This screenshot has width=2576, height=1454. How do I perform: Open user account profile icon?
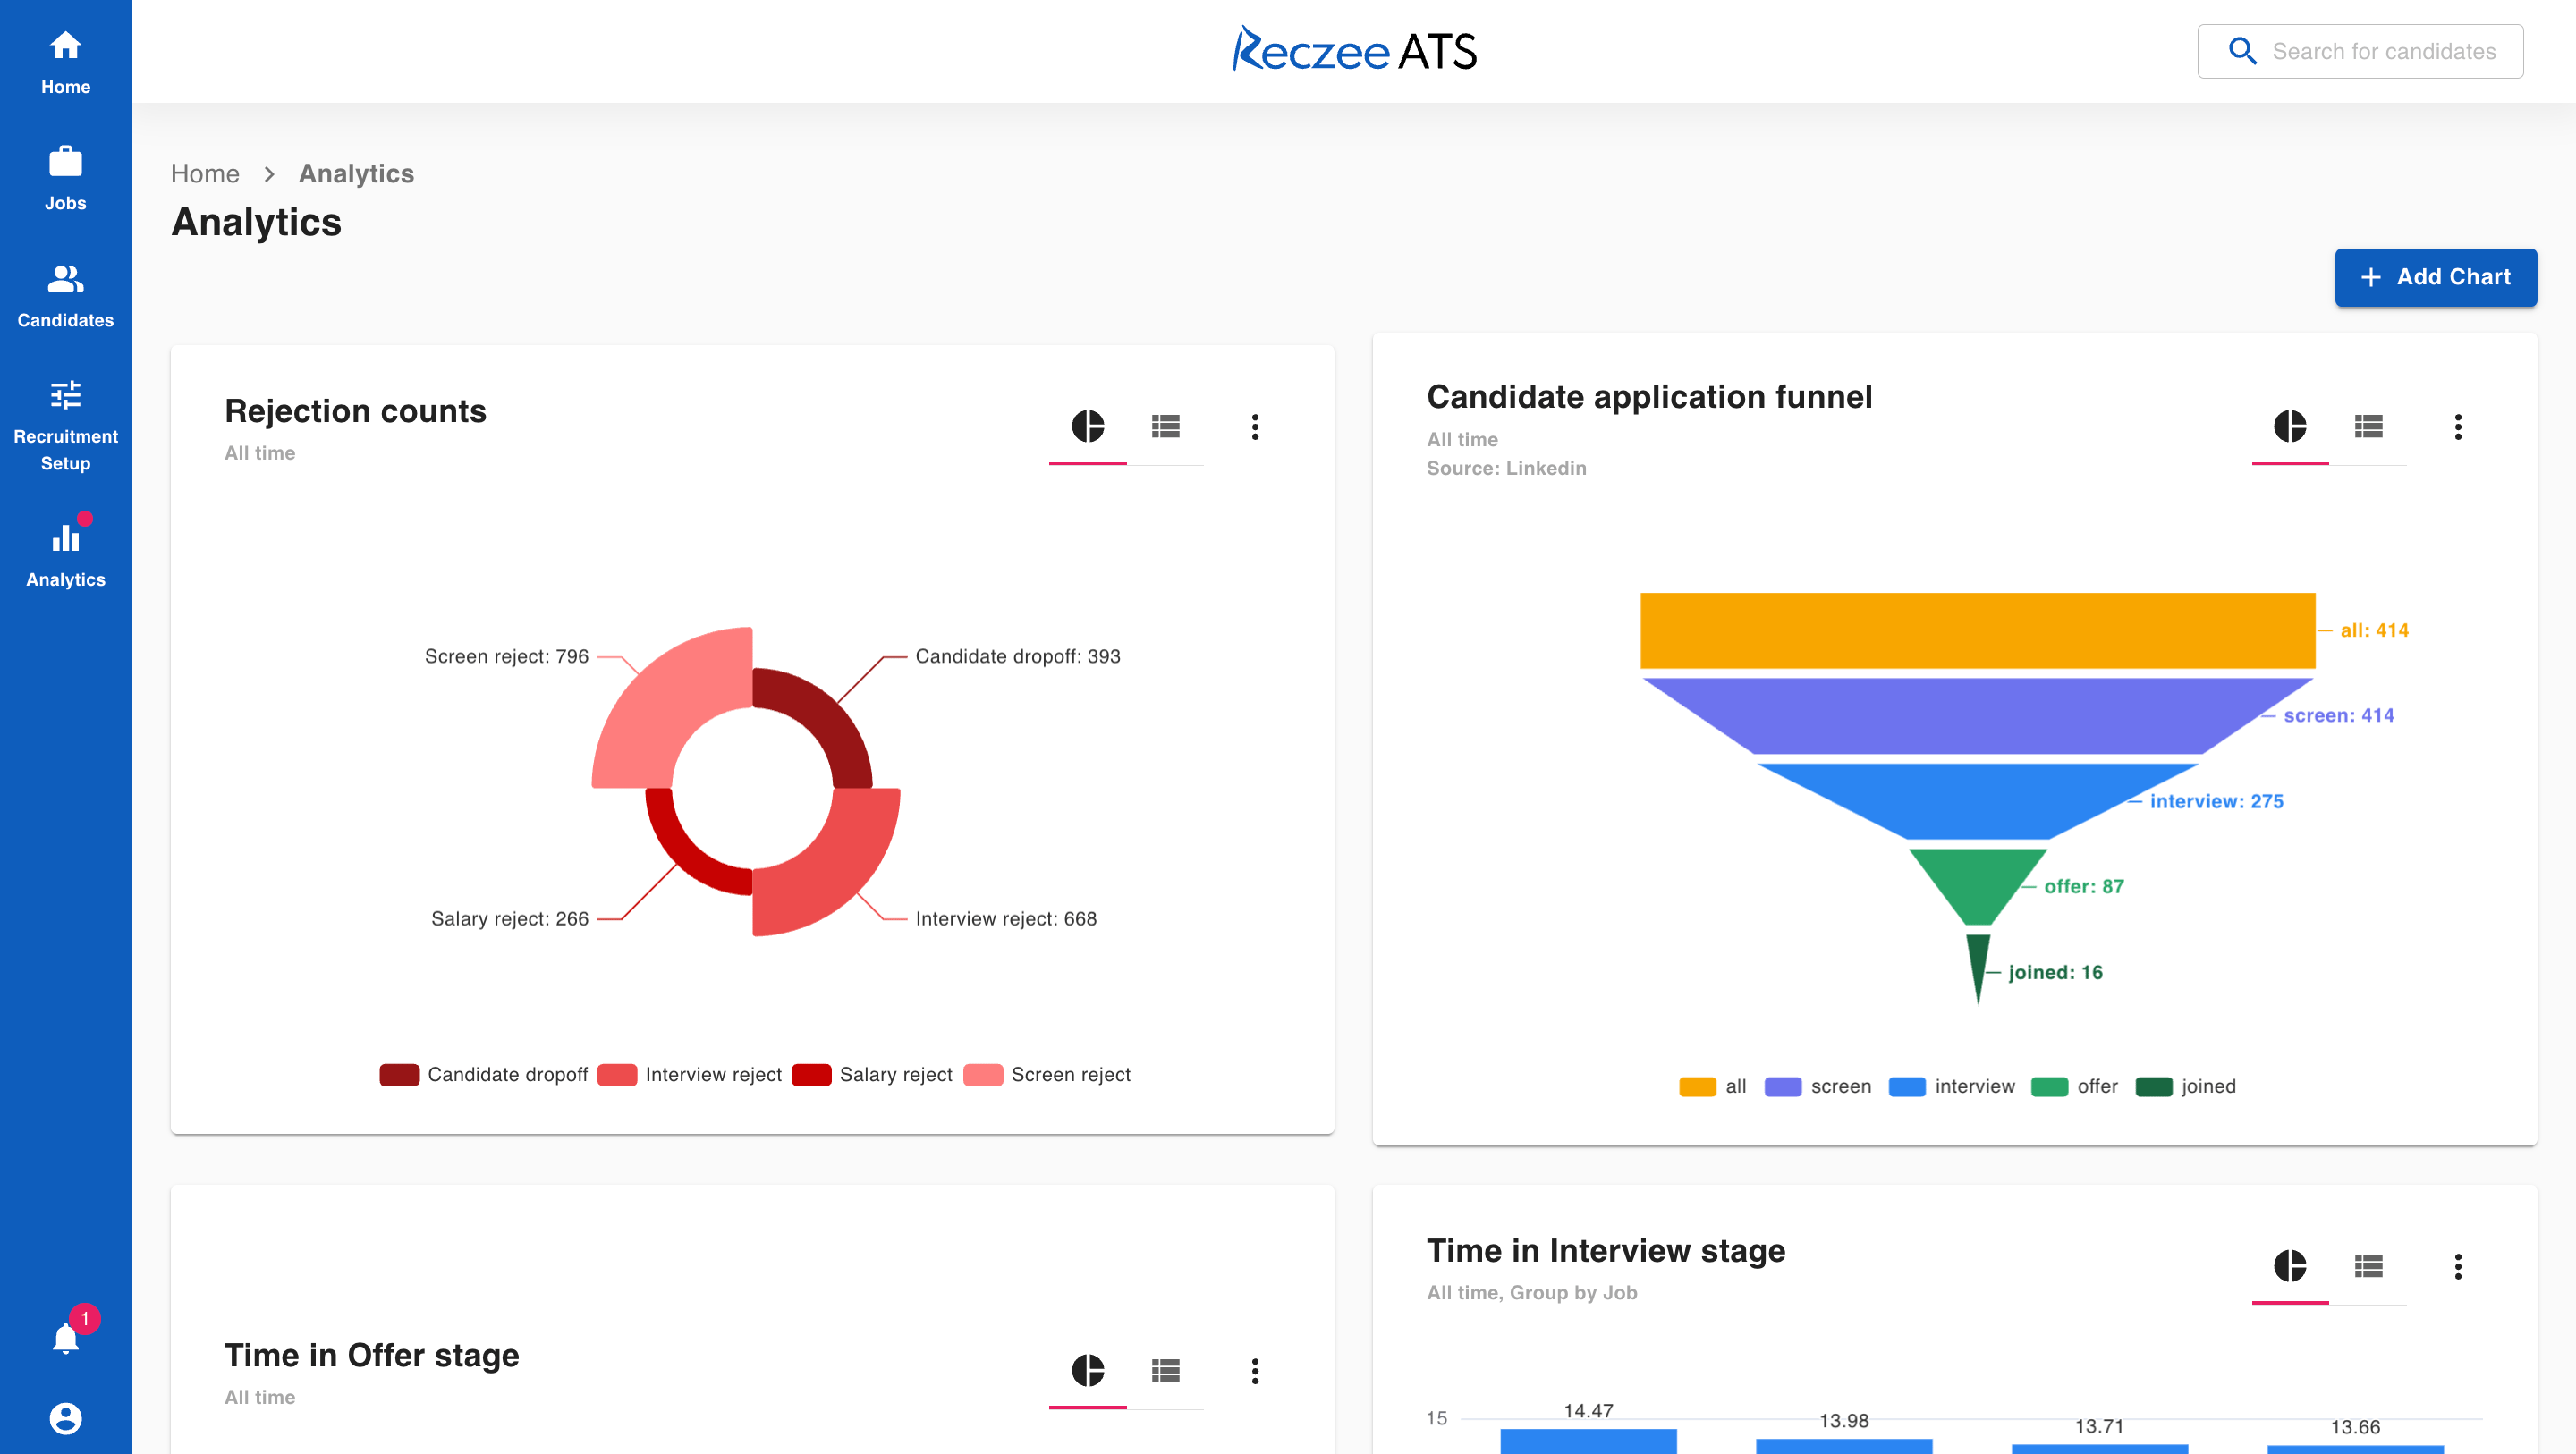point(66,1418)
